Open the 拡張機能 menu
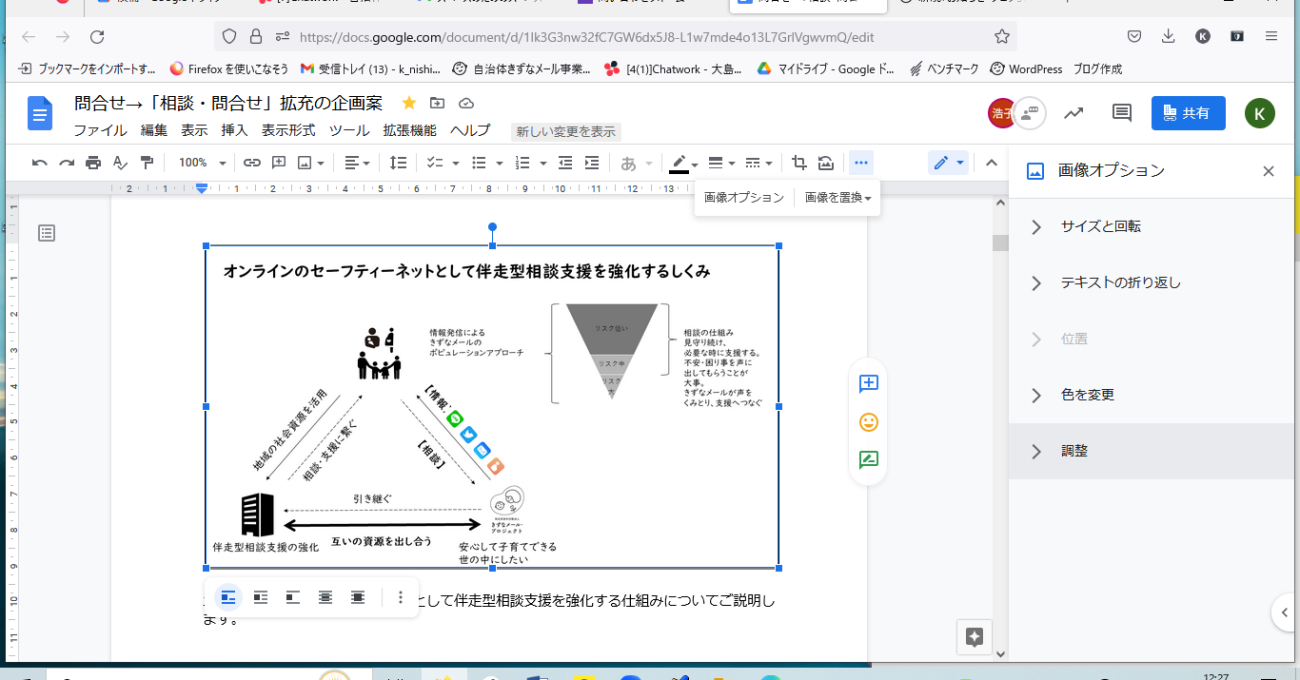This screenshot has width=1300, height=680. 409,131
